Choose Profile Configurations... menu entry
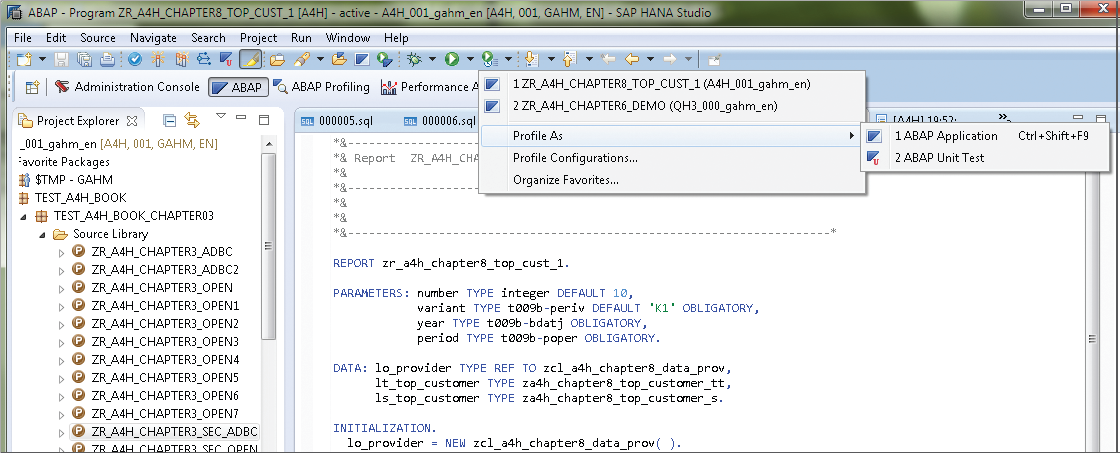This screenshot has height=453, width=1120. 575,158
